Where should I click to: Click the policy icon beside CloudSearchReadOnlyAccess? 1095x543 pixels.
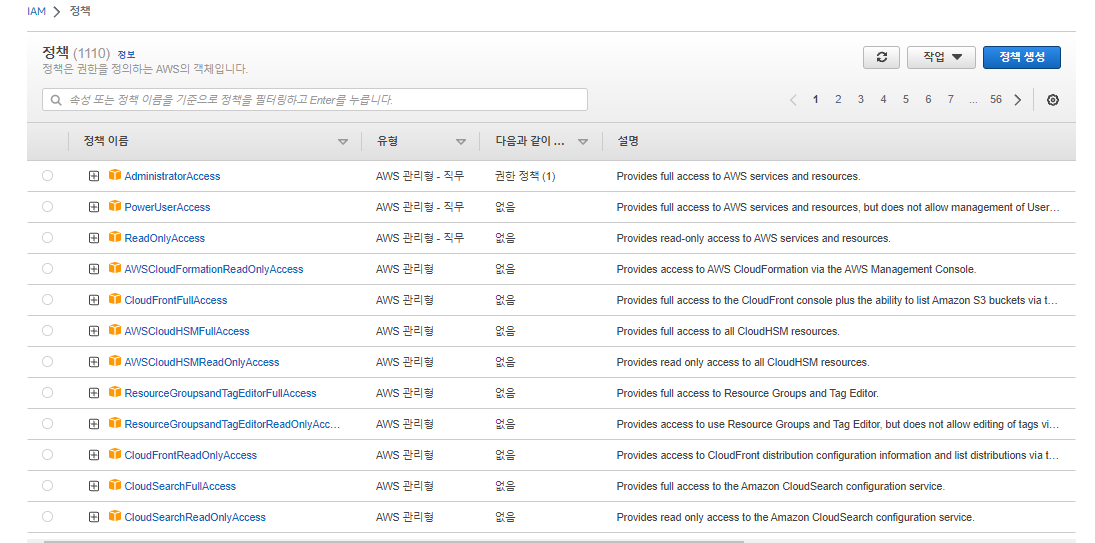[115, 516]
